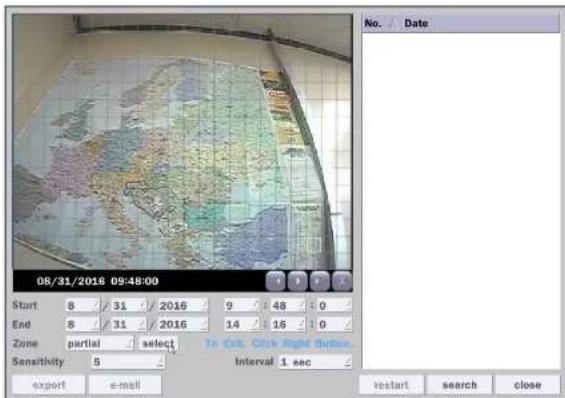This screenshot has width=565, height=398.
Task: Open the Start minute field showing 48
Action: point(288,305)
